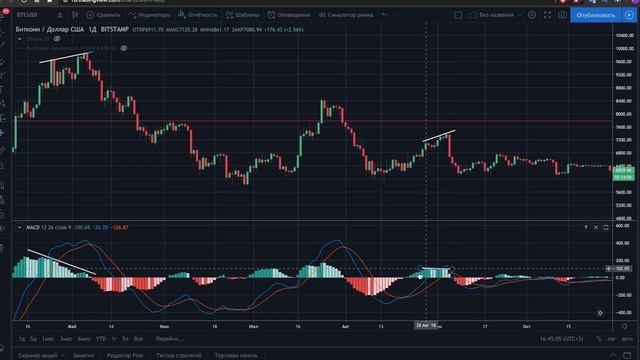
Task: Select the 6мес time range
Action: [x=84, y=339]
